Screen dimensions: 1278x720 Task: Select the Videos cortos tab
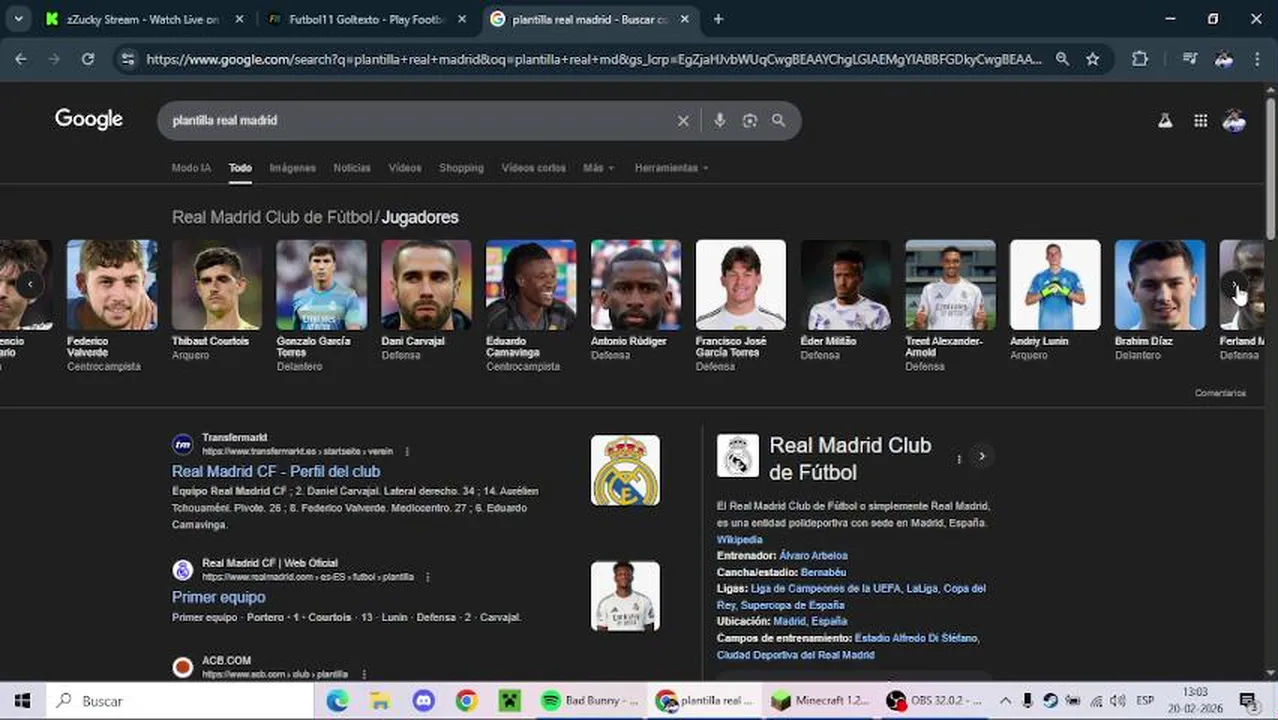pyautogui.click(x=533, y=168)
